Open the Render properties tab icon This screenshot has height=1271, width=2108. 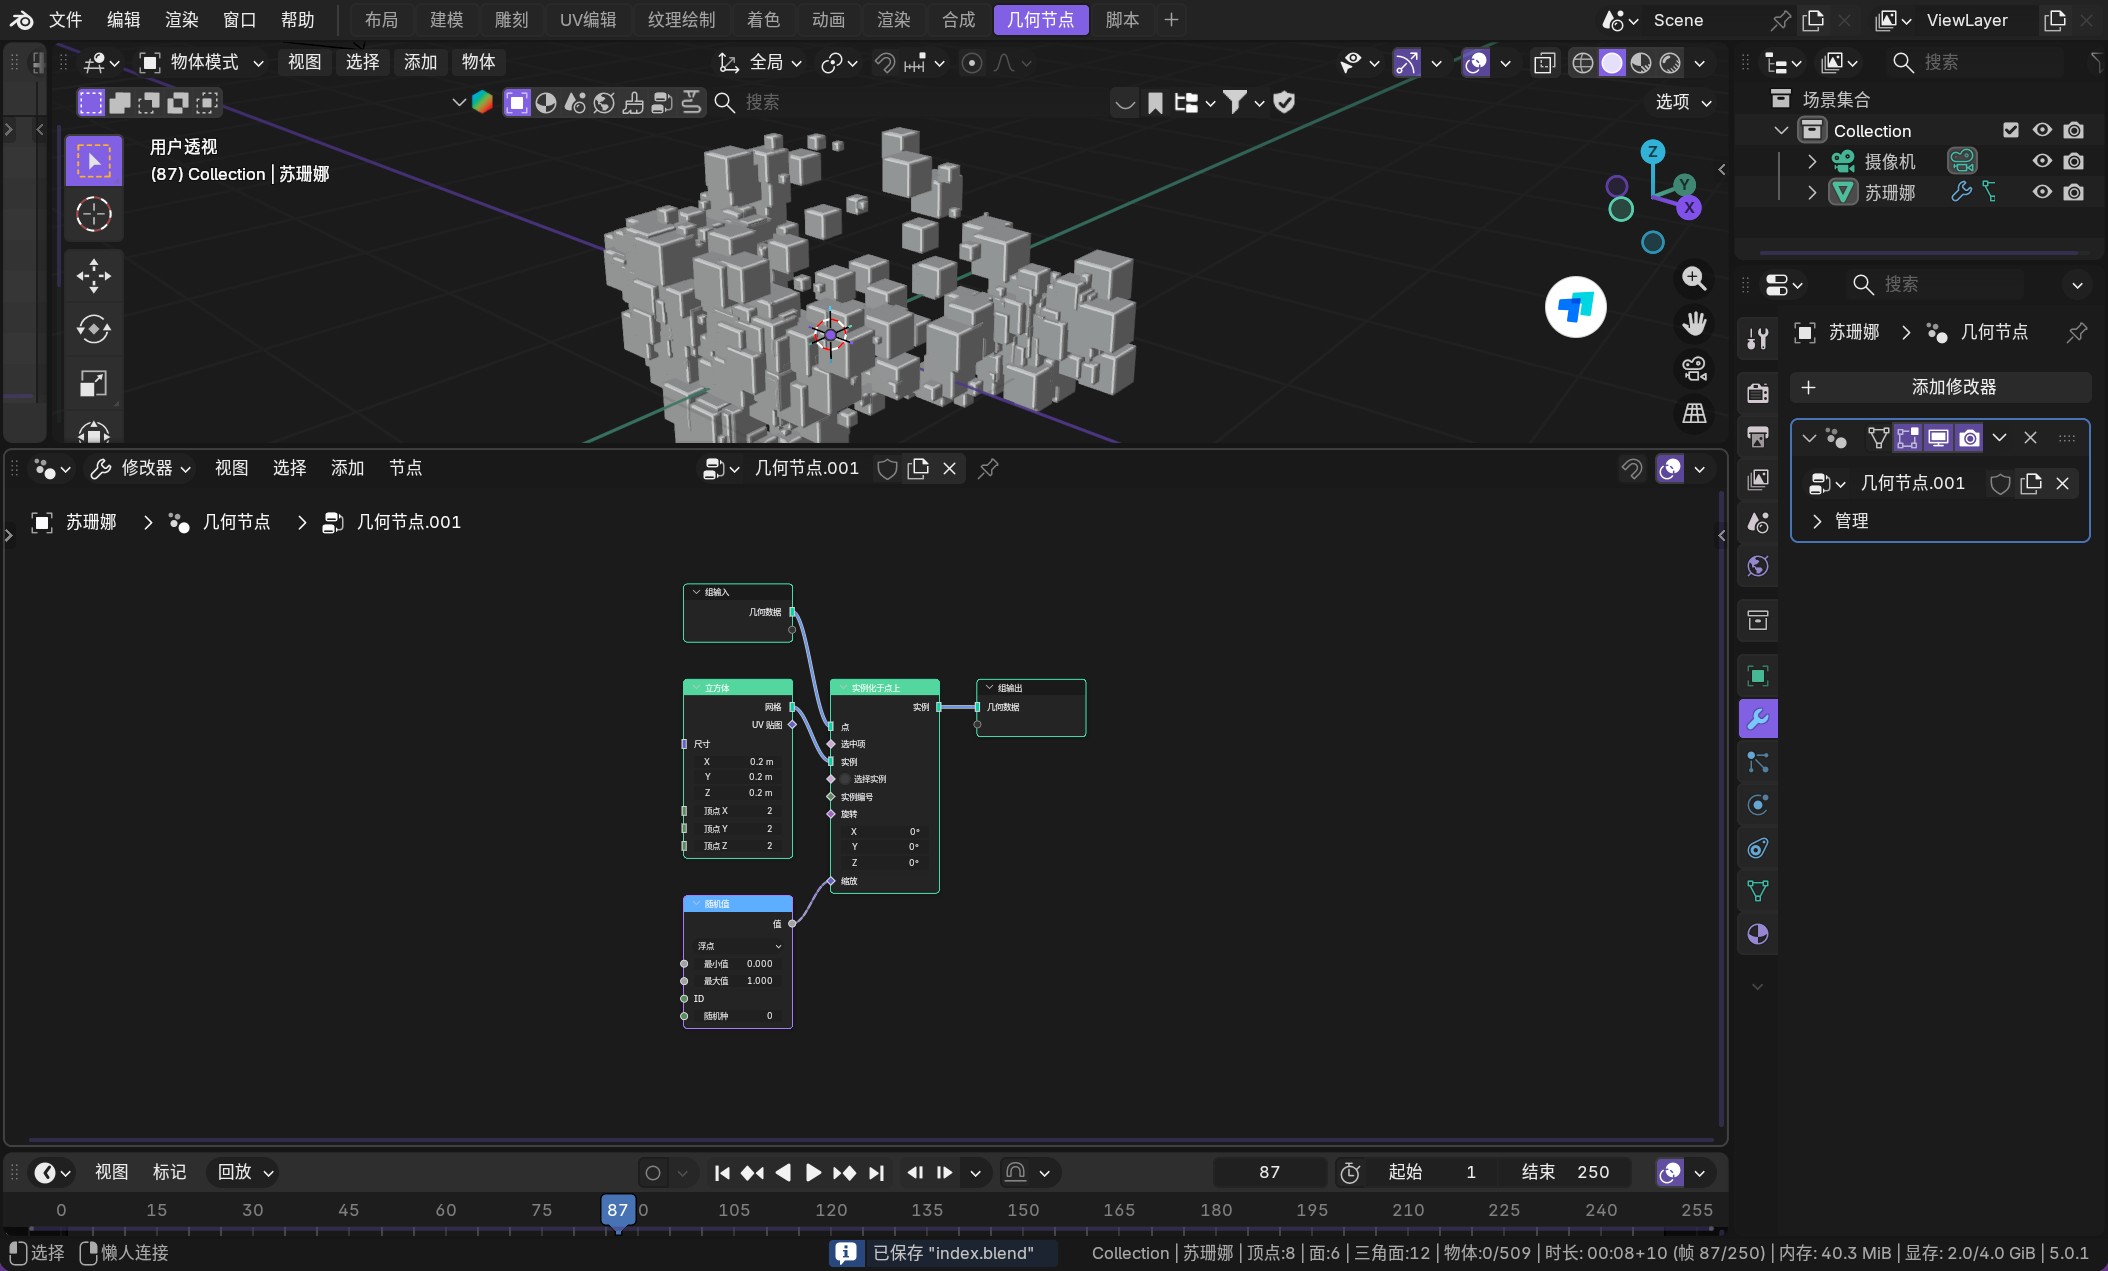click(1758, 393)
